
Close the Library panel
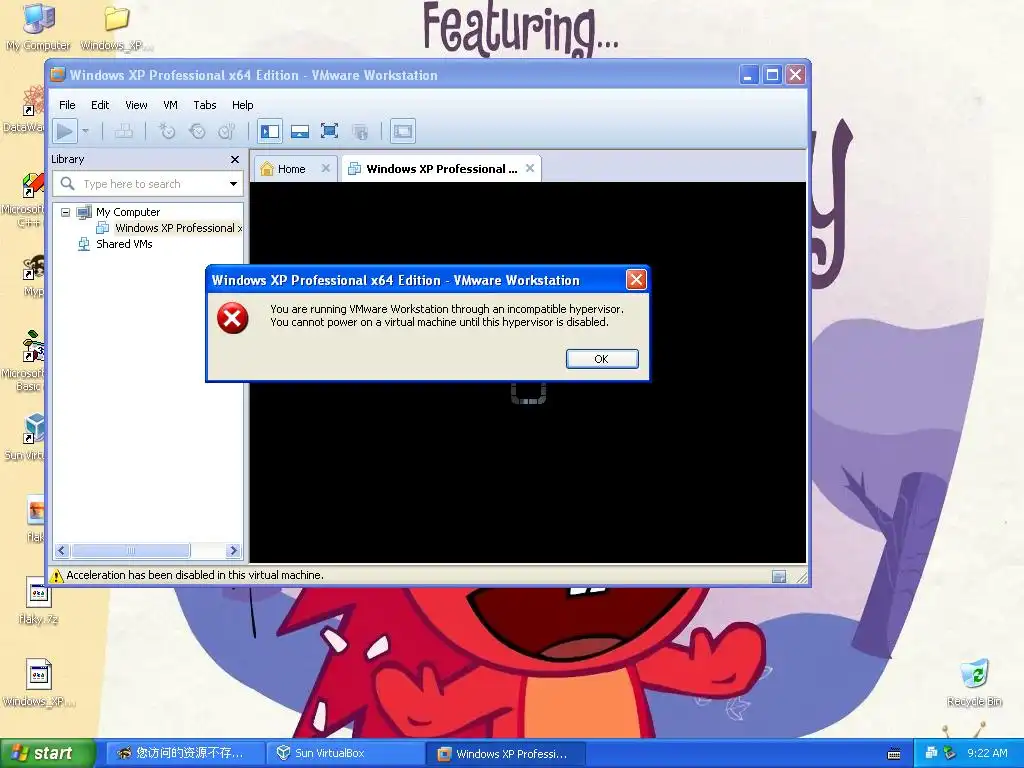pos(234,159)
